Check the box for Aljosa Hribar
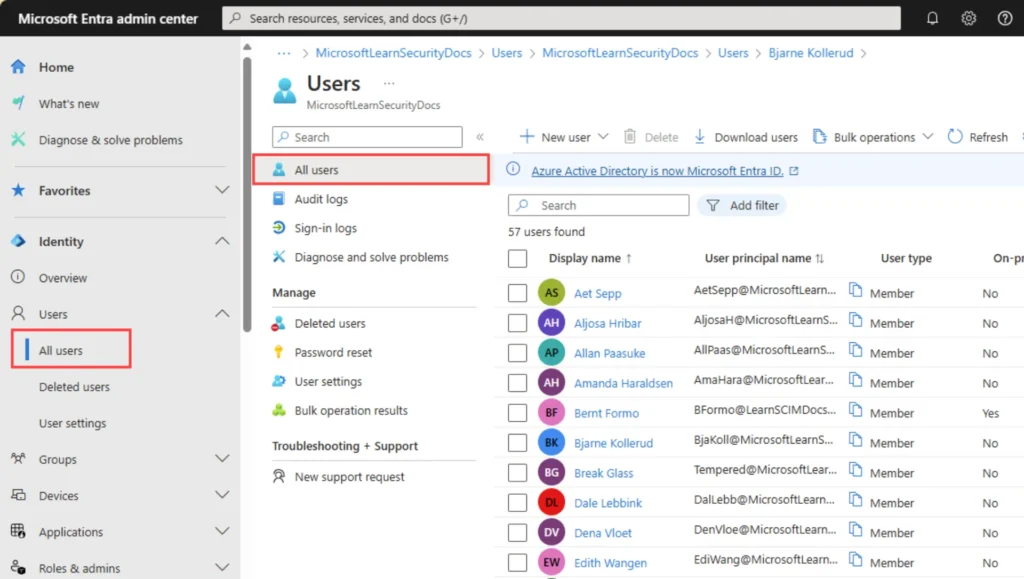The image size is (1024, 579). 517,322
